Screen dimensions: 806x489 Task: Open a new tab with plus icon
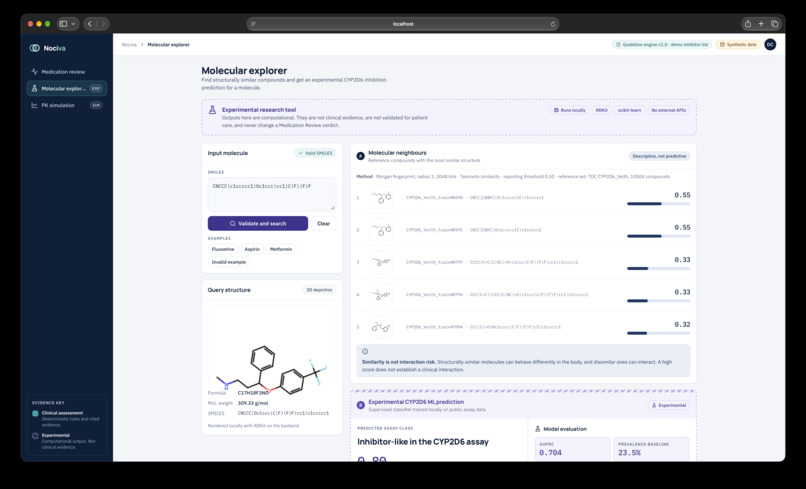tap(761, 24)
